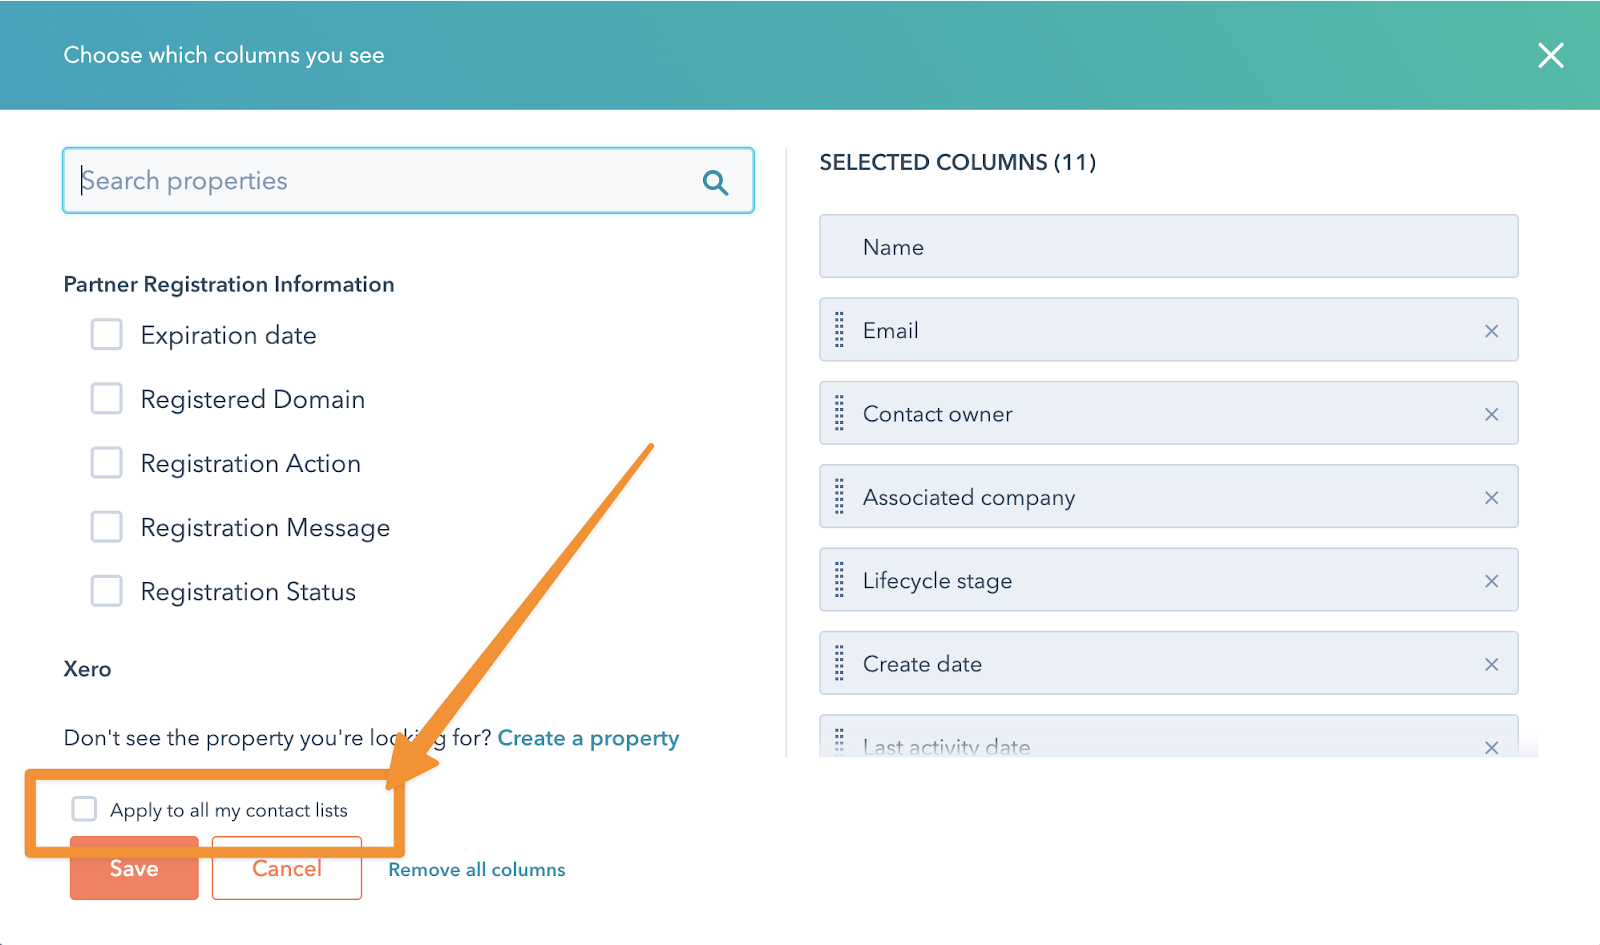The image size is (1600, 945).
Task: Toggle the Registration Status checkbox
Action: pos(107,591)
